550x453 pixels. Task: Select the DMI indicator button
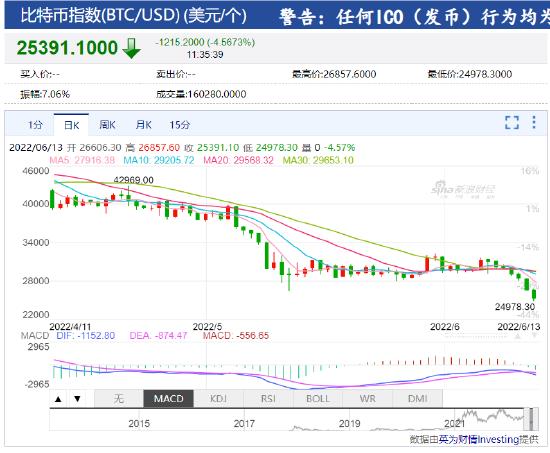click(417, 399)
